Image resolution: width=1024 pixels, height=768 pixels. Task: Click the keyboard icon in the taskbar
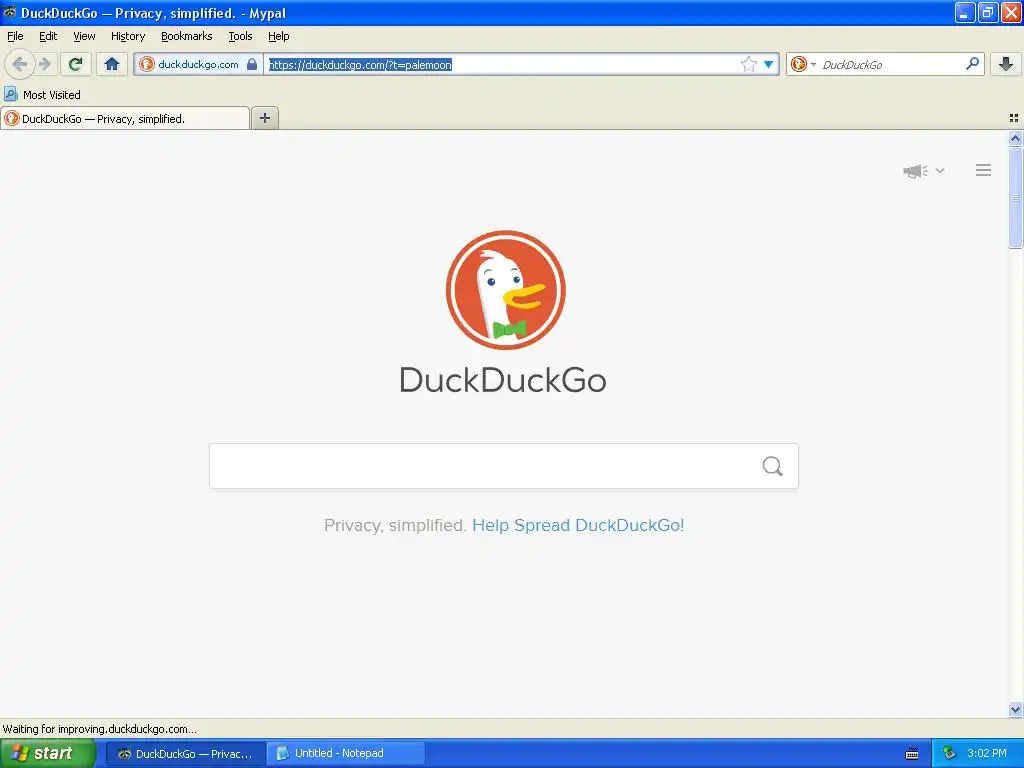(912, 754)
